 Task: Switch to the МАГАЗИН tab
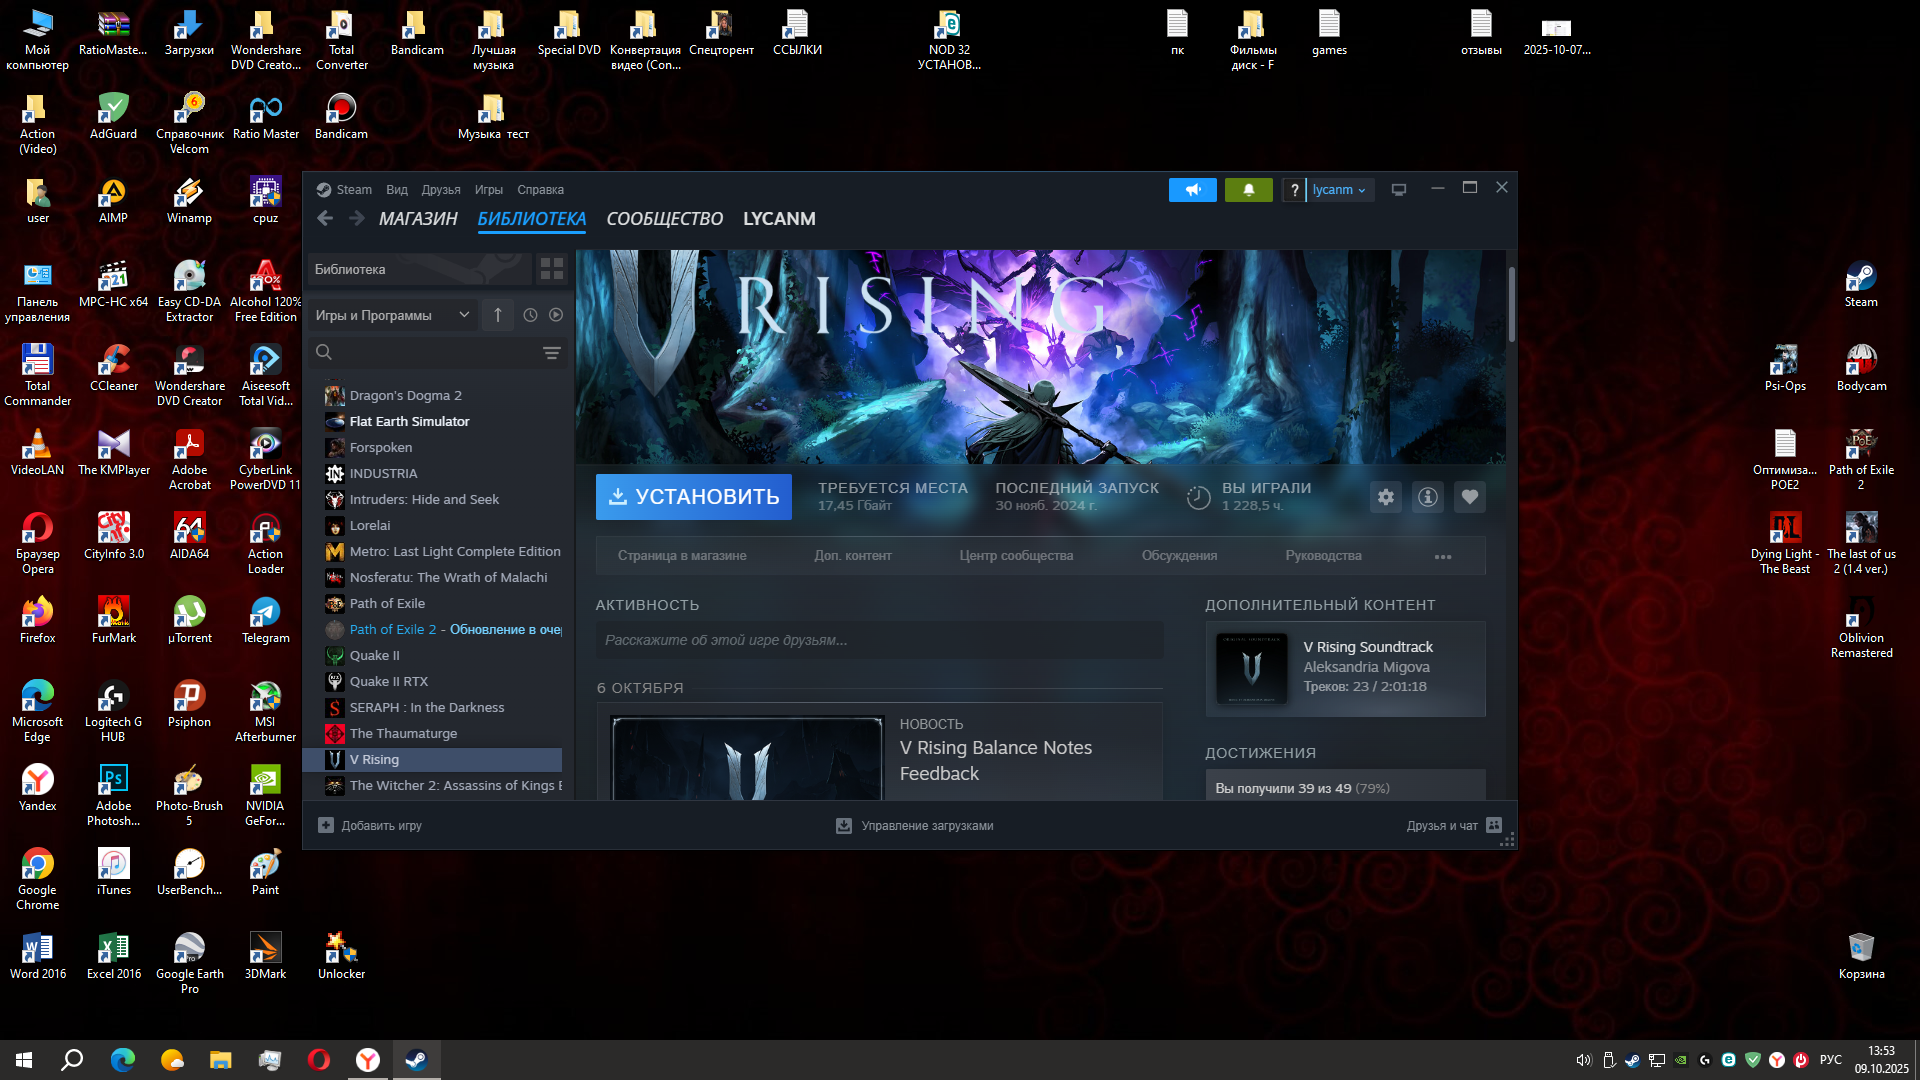click(418, 219)
